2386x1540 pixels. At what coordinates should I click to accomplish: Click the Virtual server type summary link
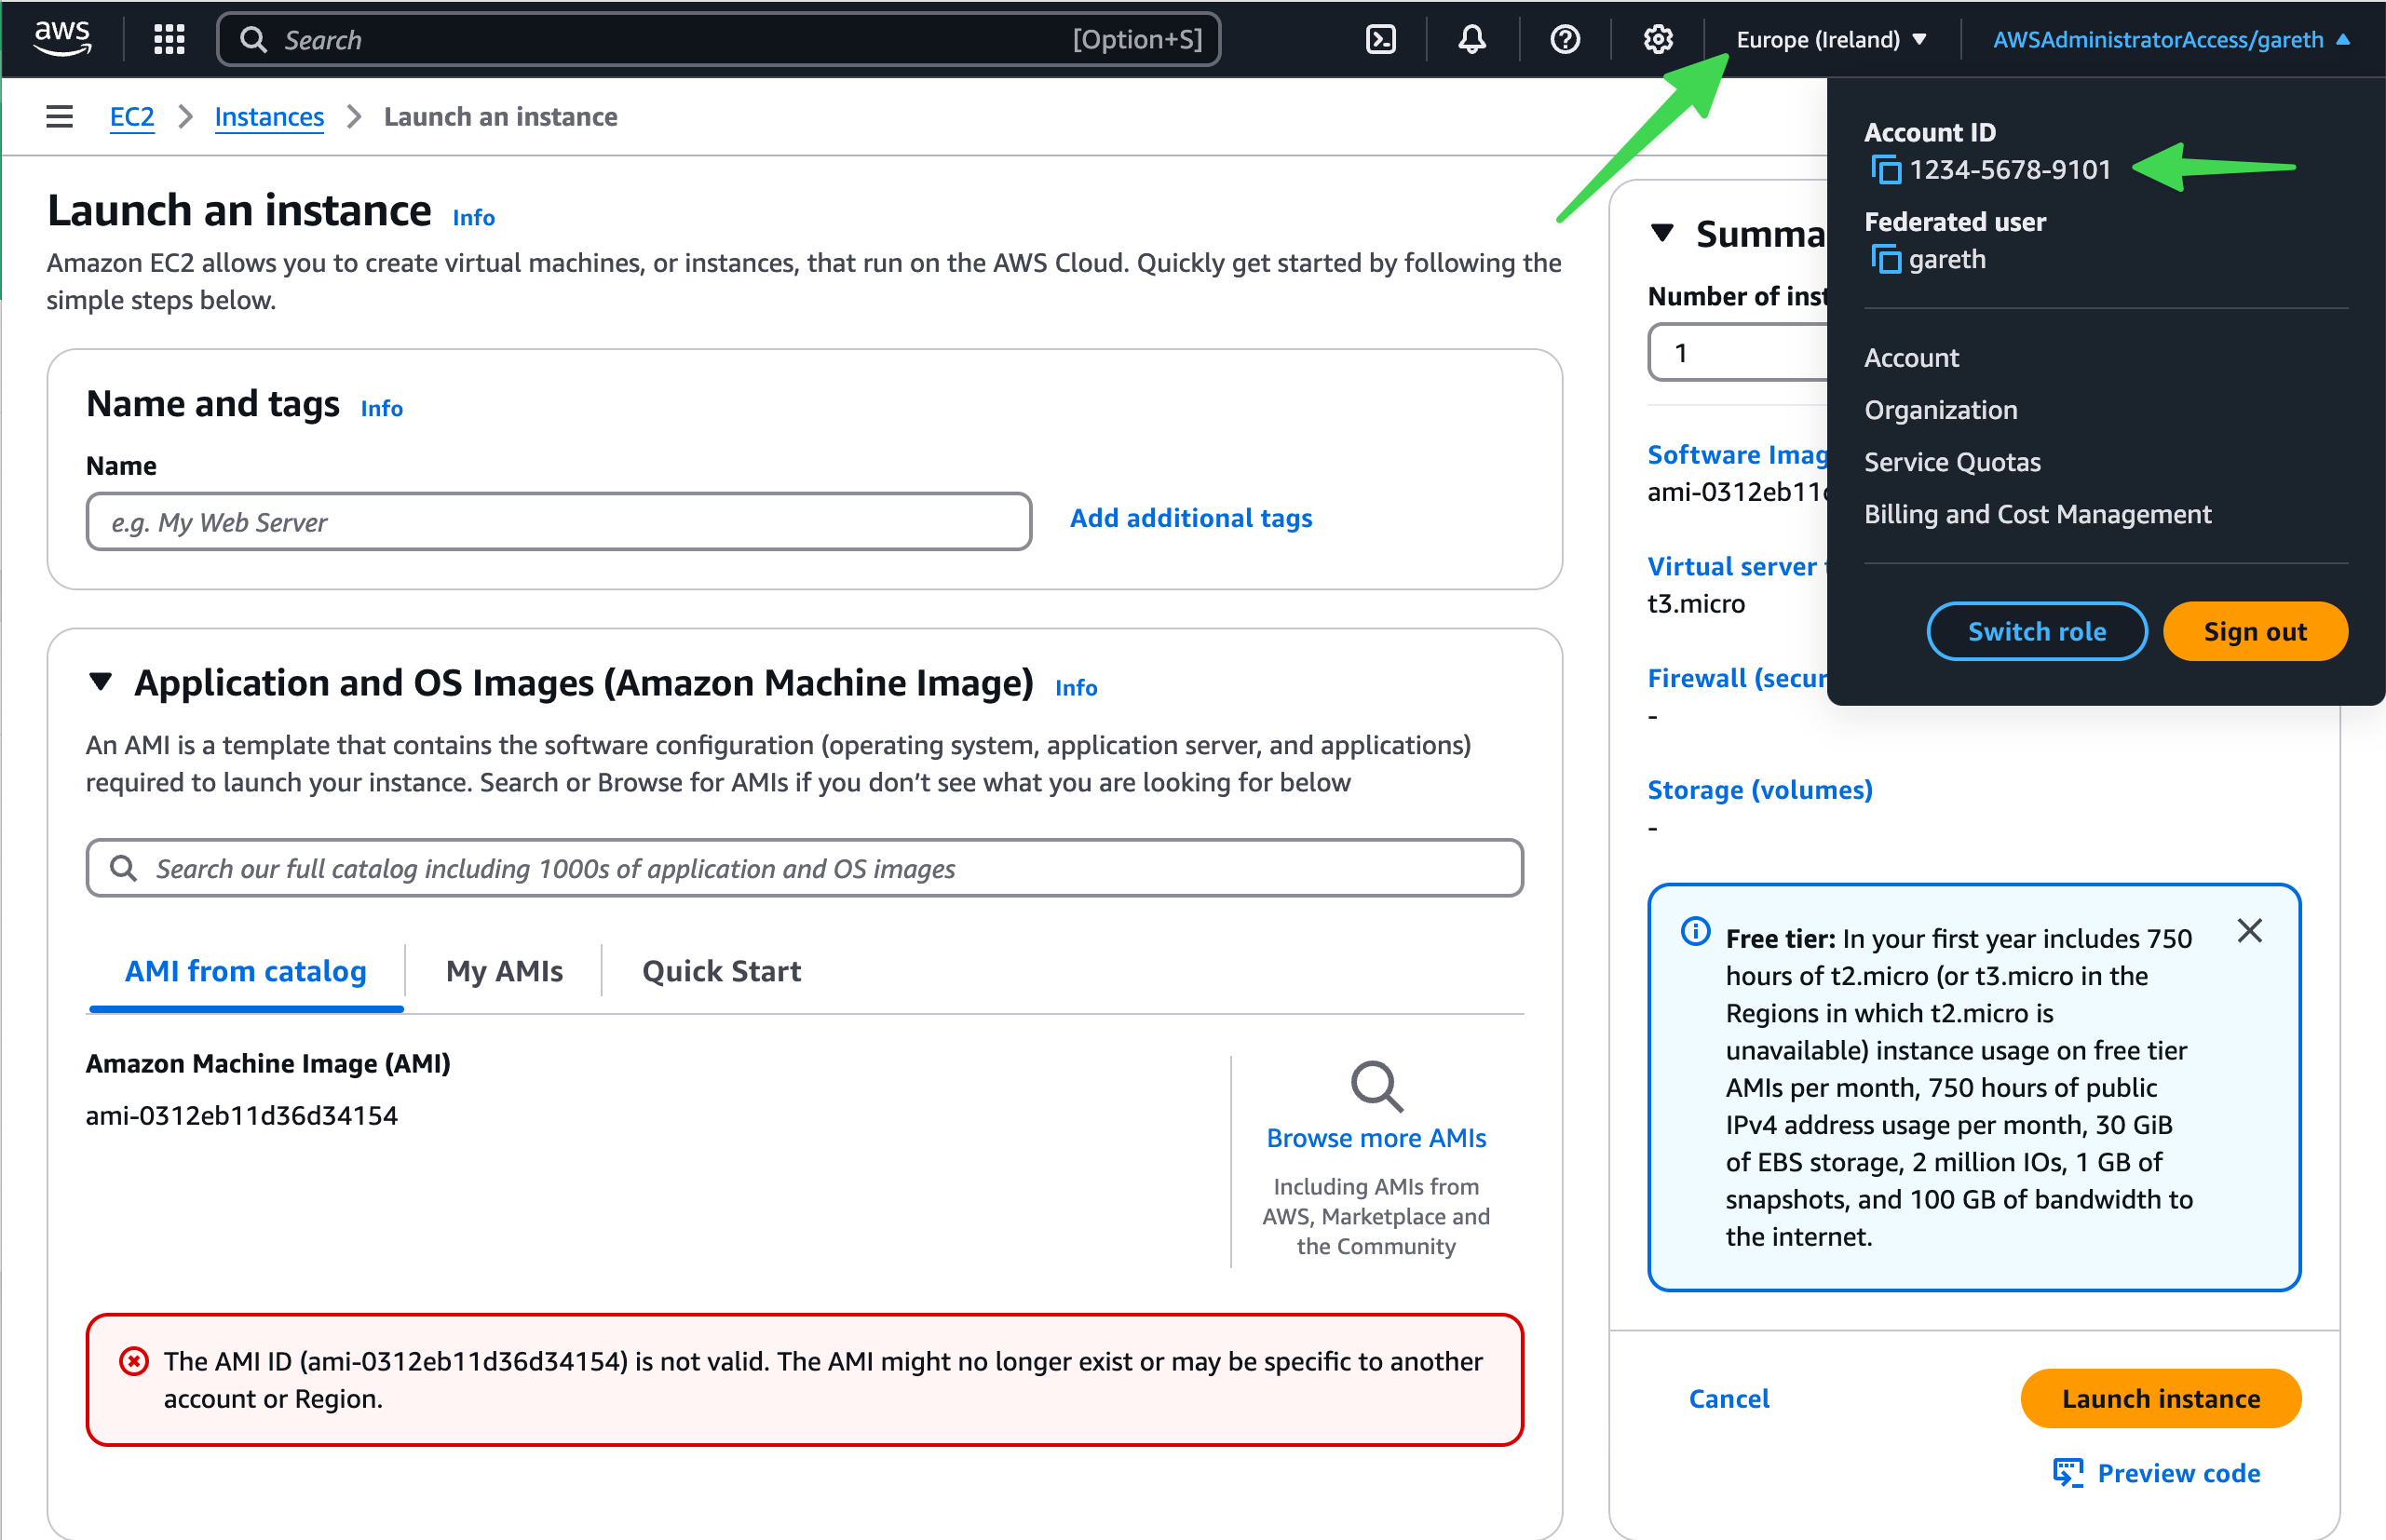click(1737, 566)
